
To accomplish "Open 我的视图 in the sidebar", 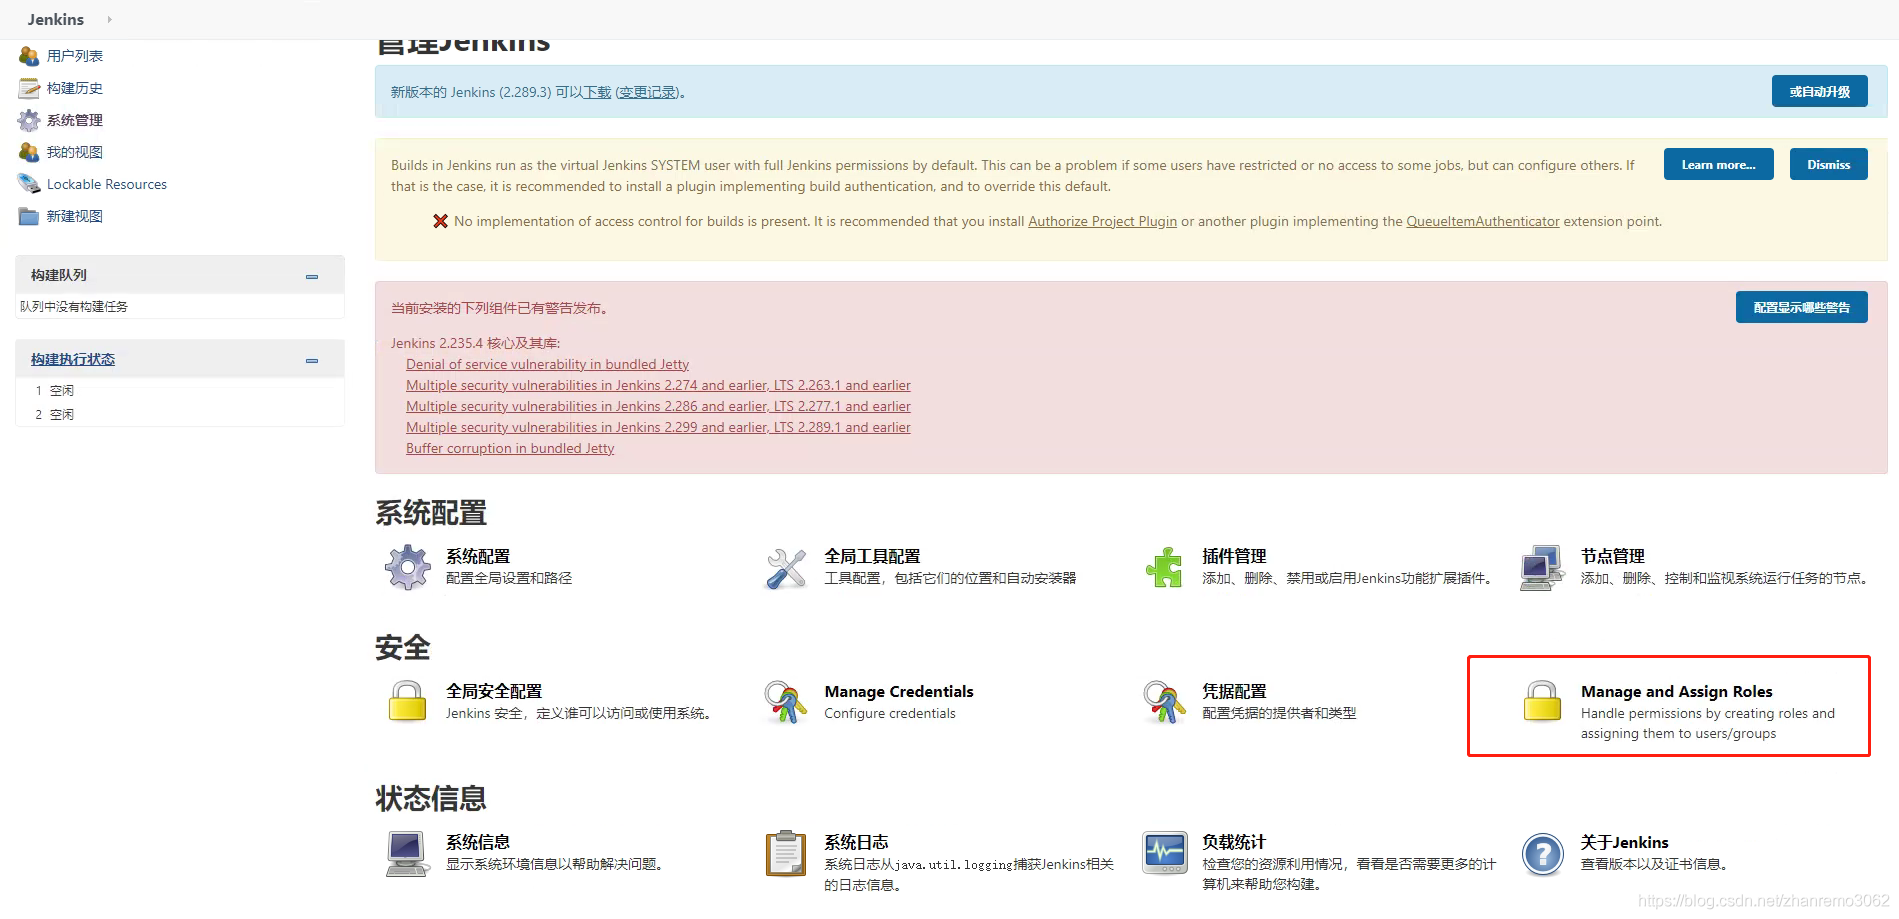I will (x=75, y=152).
